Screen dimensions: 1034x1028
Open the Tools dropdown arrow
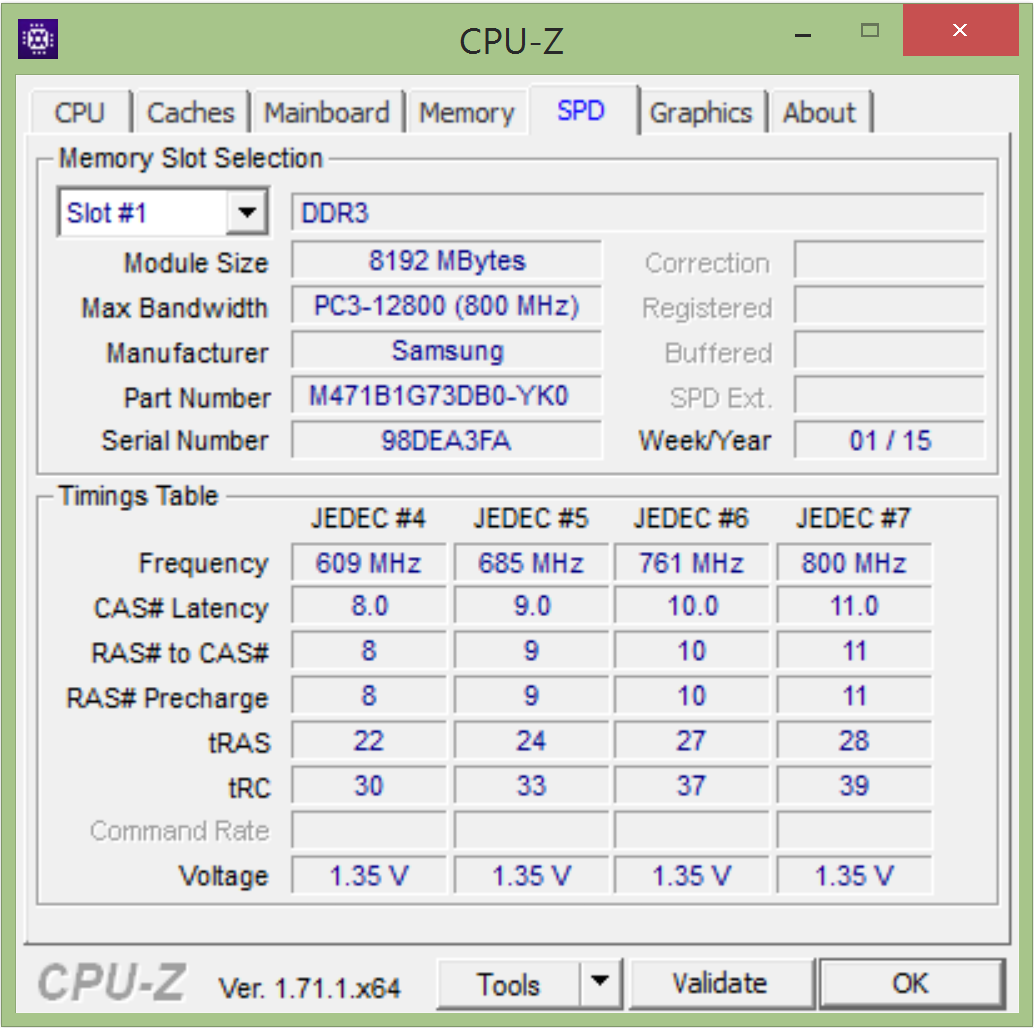600,983
